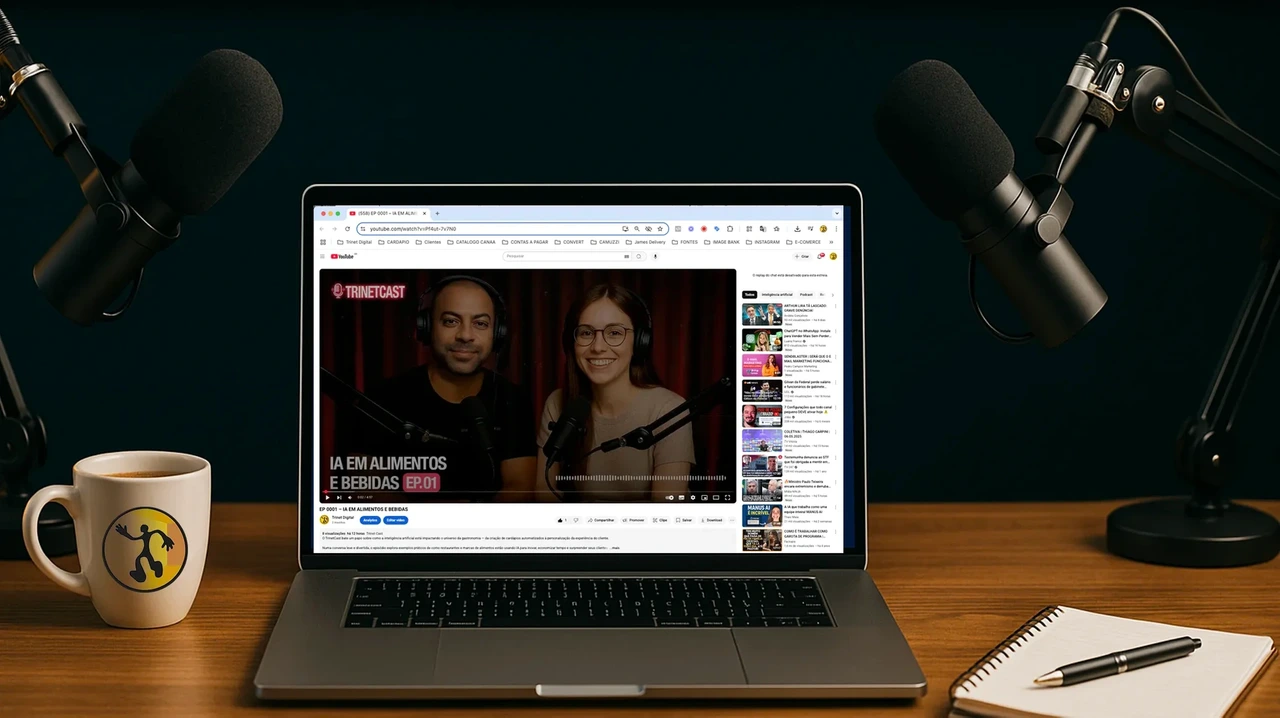Select the Podcast filter chip
Screen dimensions: 1280x718
[x=806, y=295]
